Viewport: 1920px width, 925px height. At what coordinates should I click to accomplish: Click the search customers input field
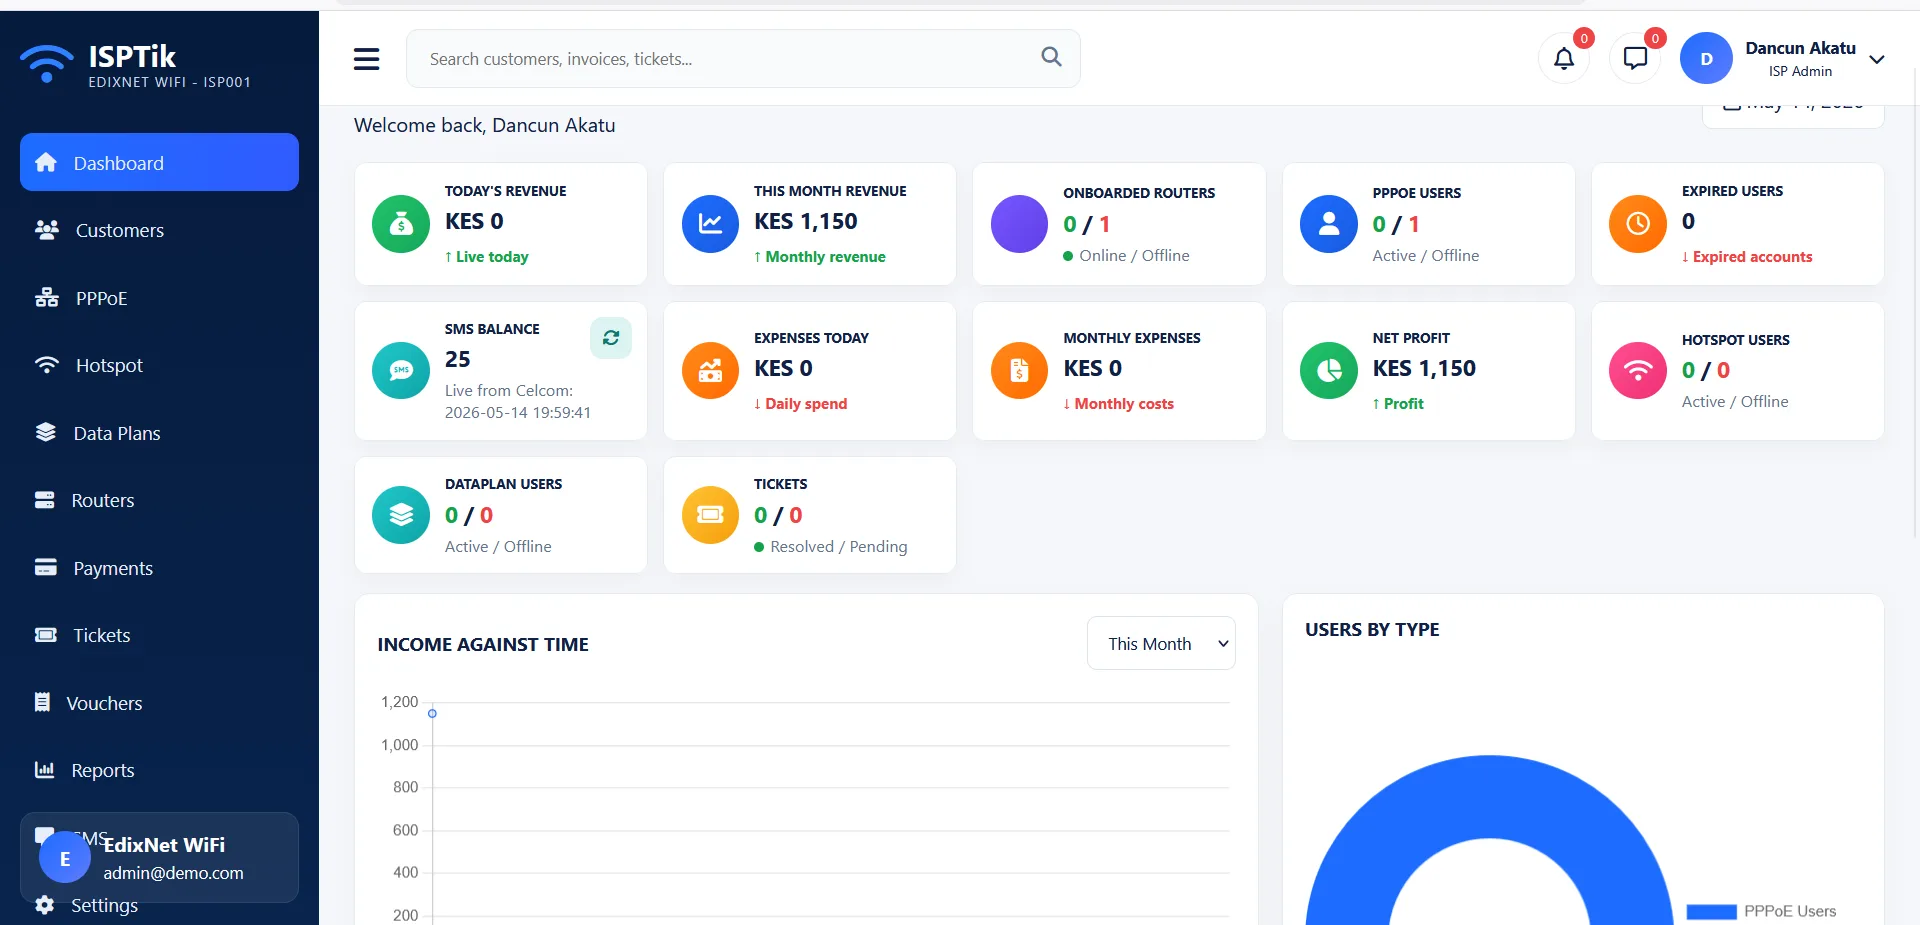[743, 59]
